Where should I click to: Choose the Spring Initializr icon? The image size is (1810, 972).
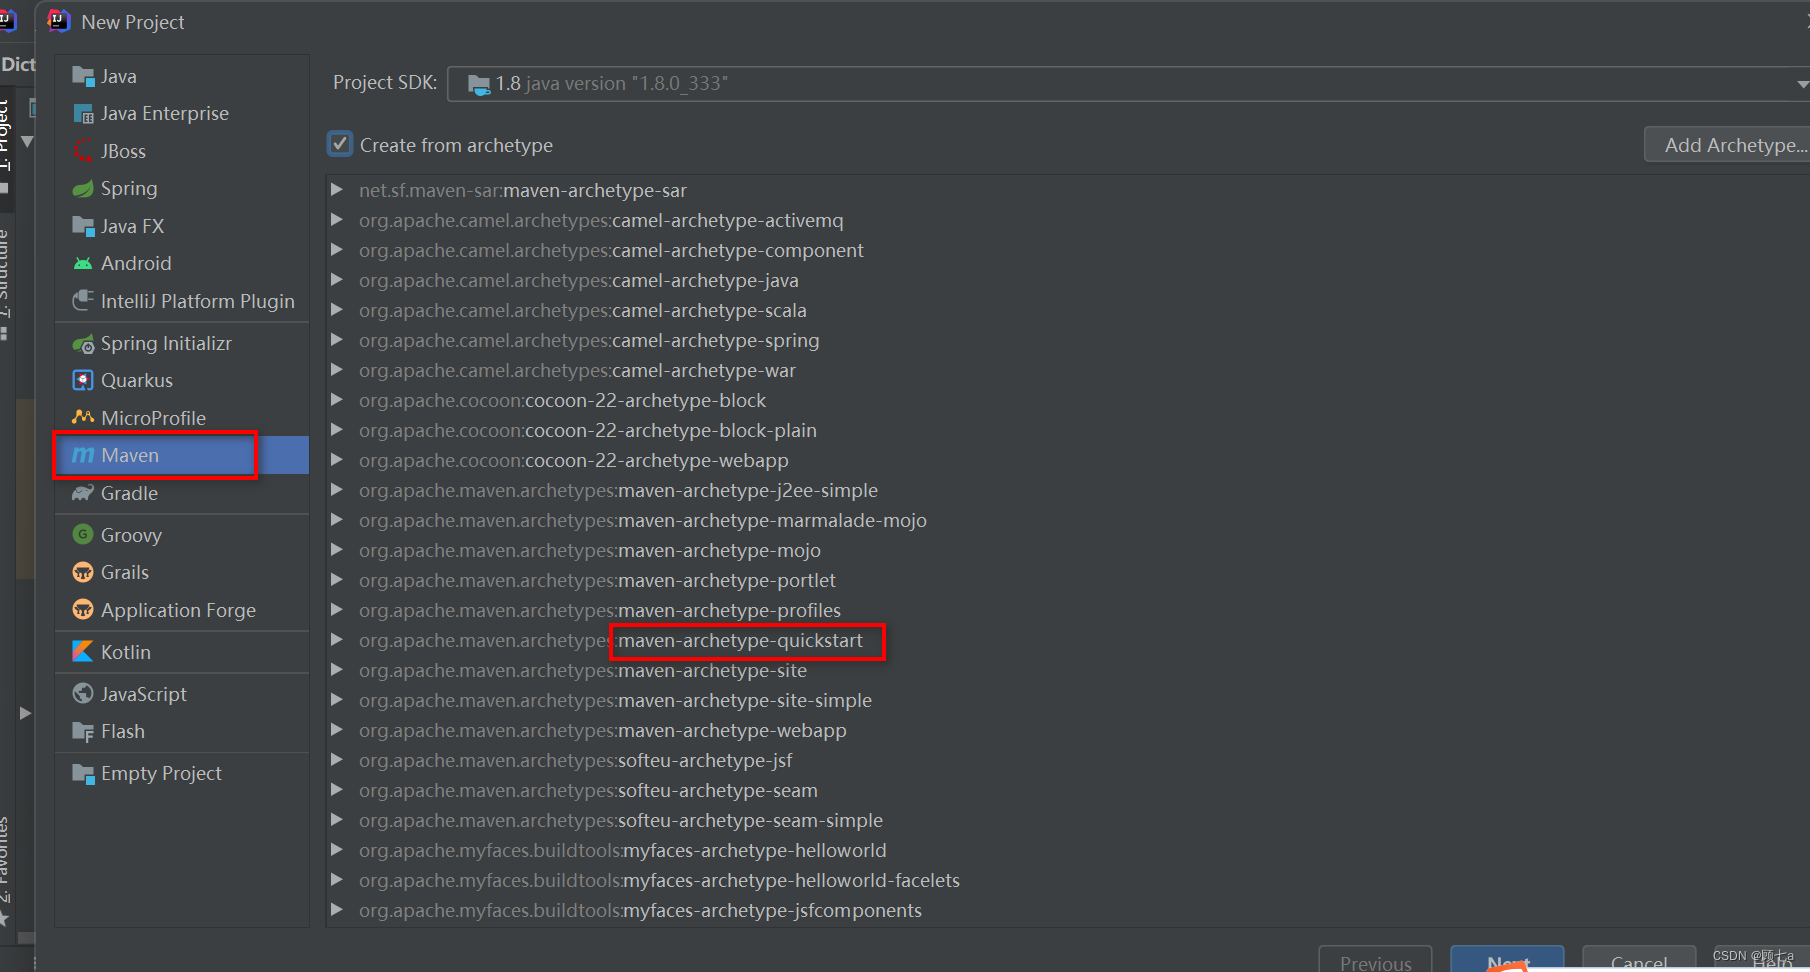(x=83, y=344)
